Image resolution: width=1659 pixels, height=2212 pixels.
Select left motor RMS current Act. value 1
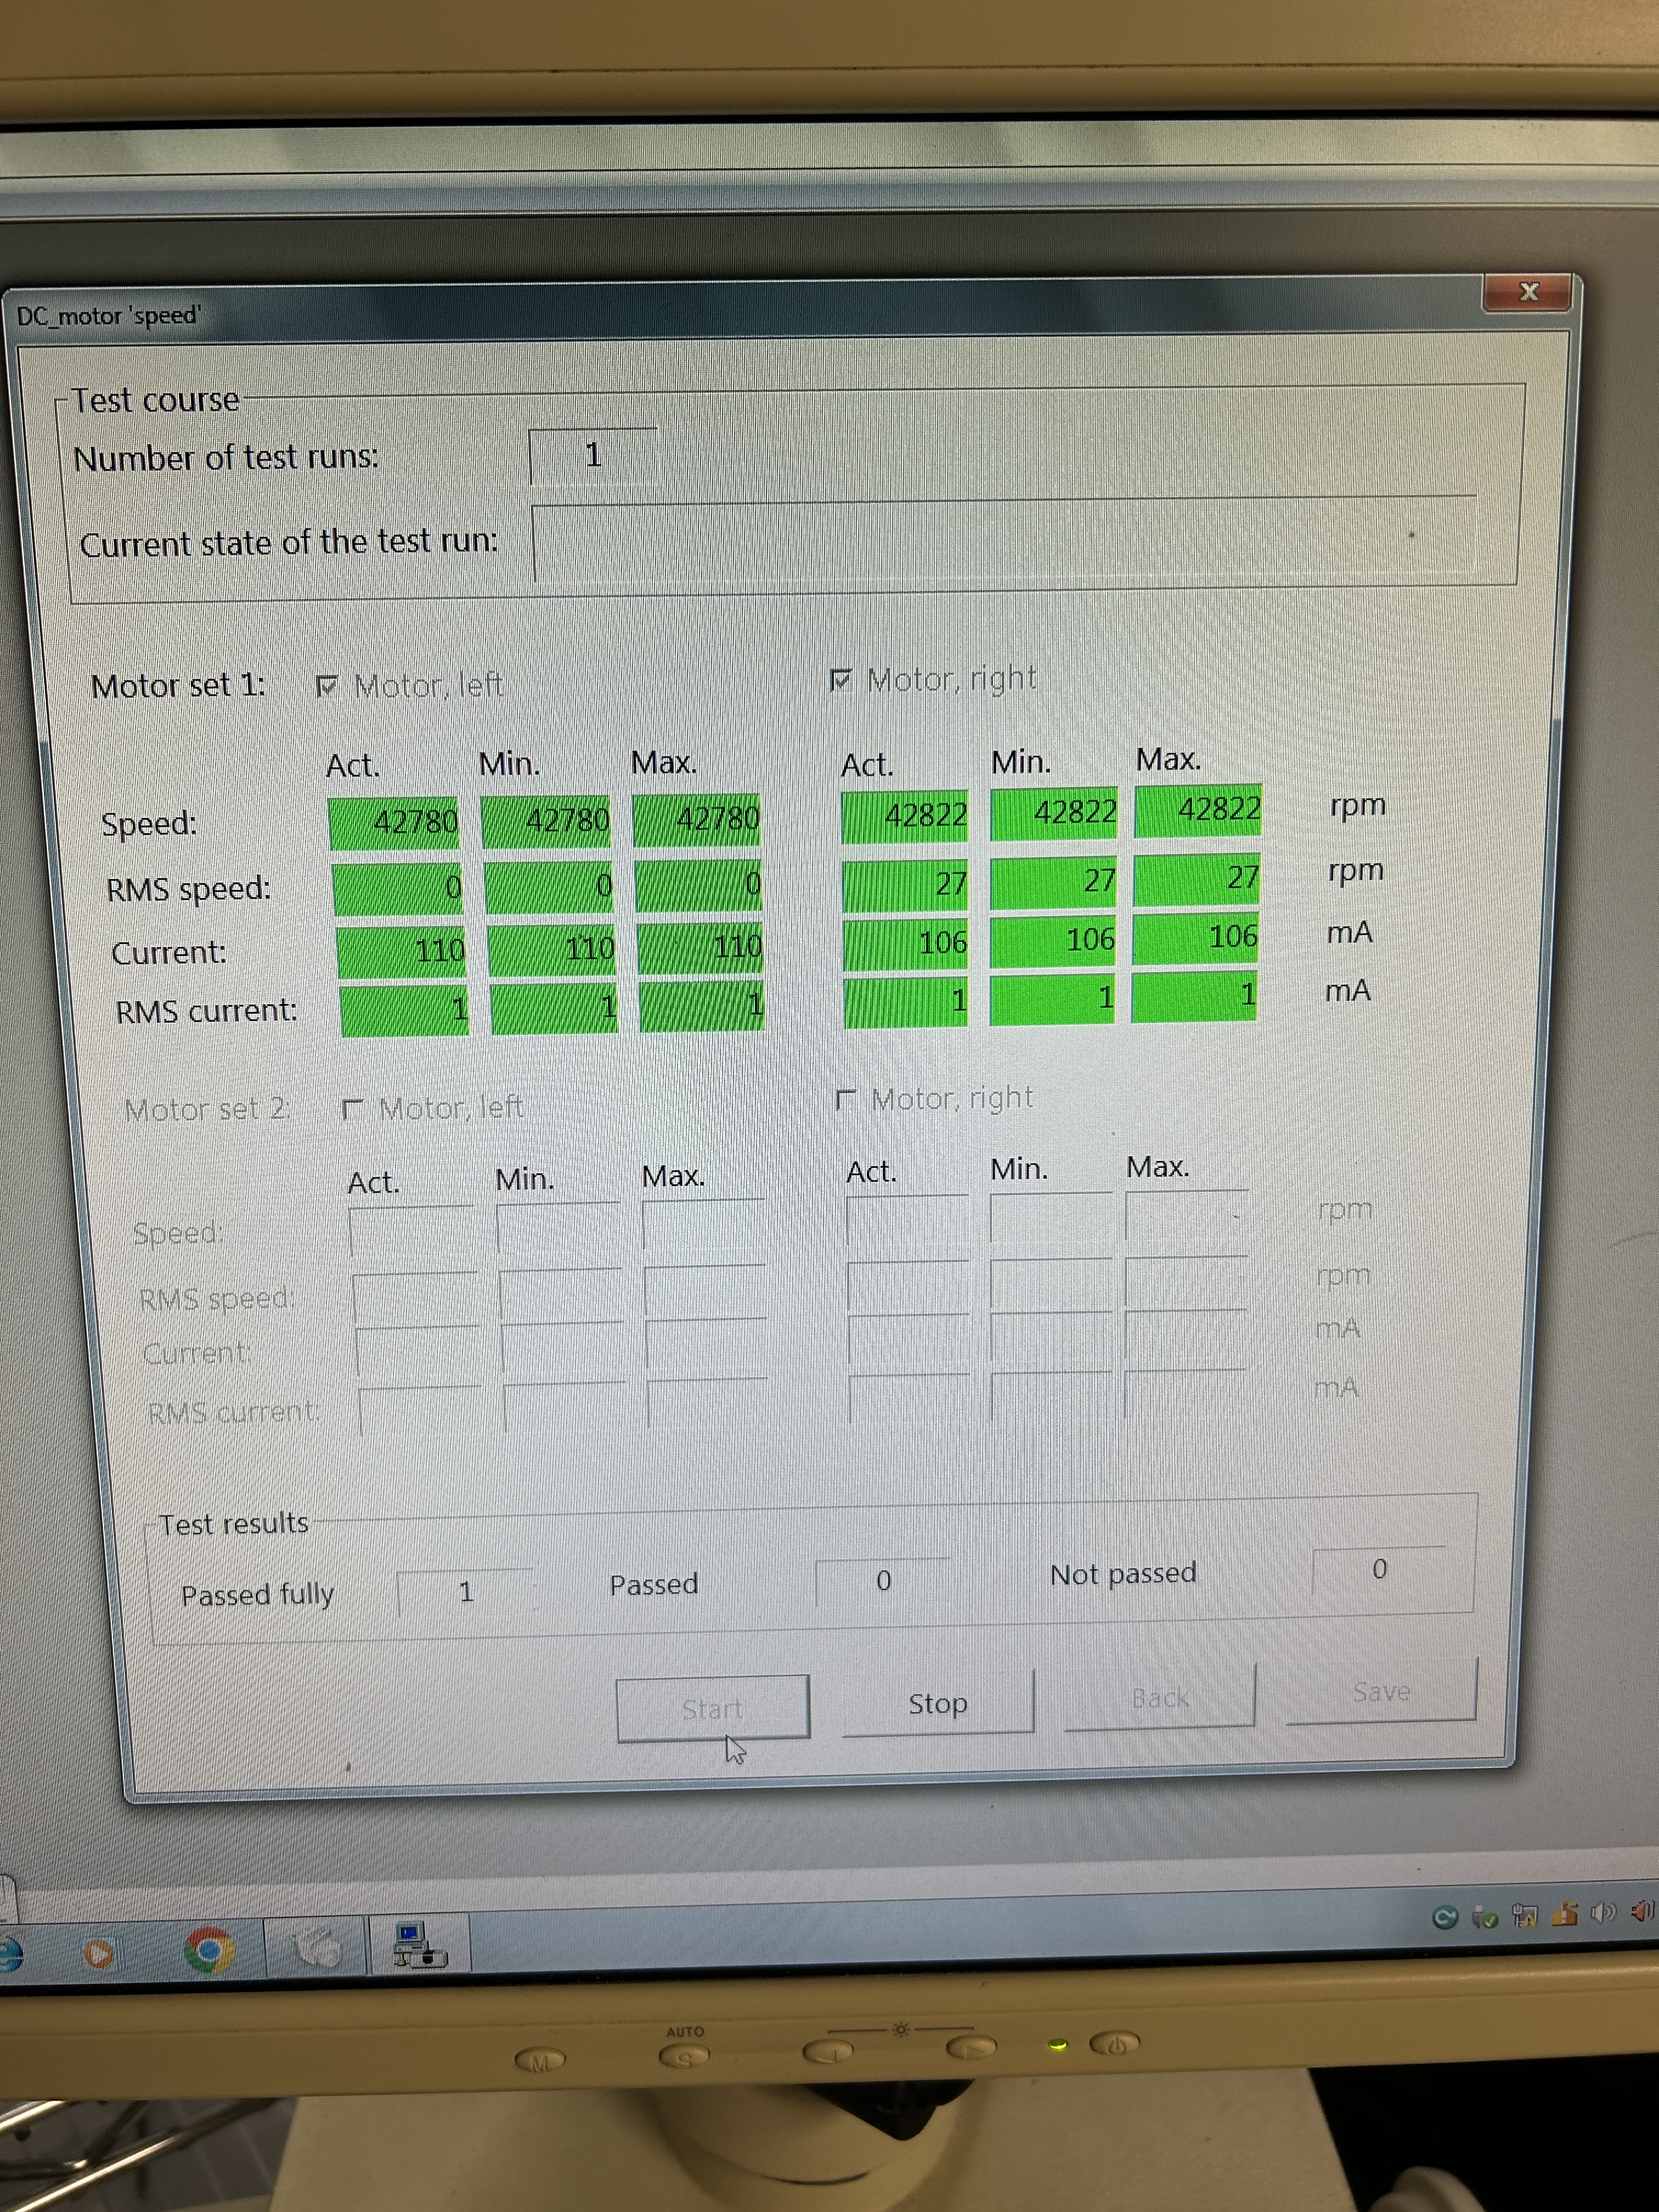pos(404,1011)
